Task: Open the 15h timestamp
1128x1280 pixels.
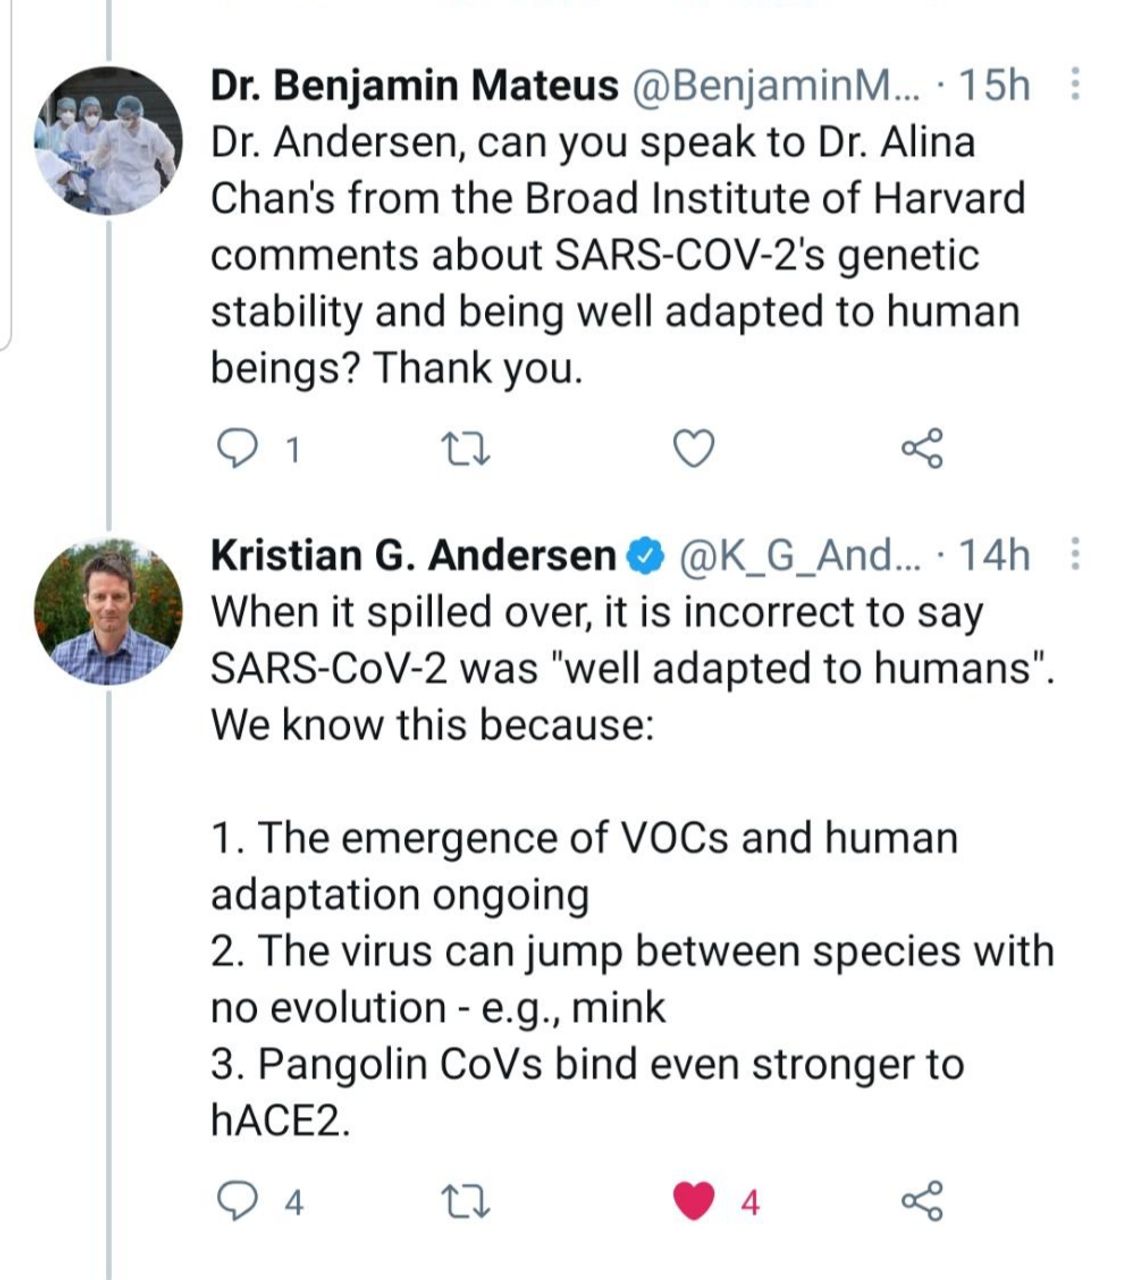Action: tap(993, 86)
